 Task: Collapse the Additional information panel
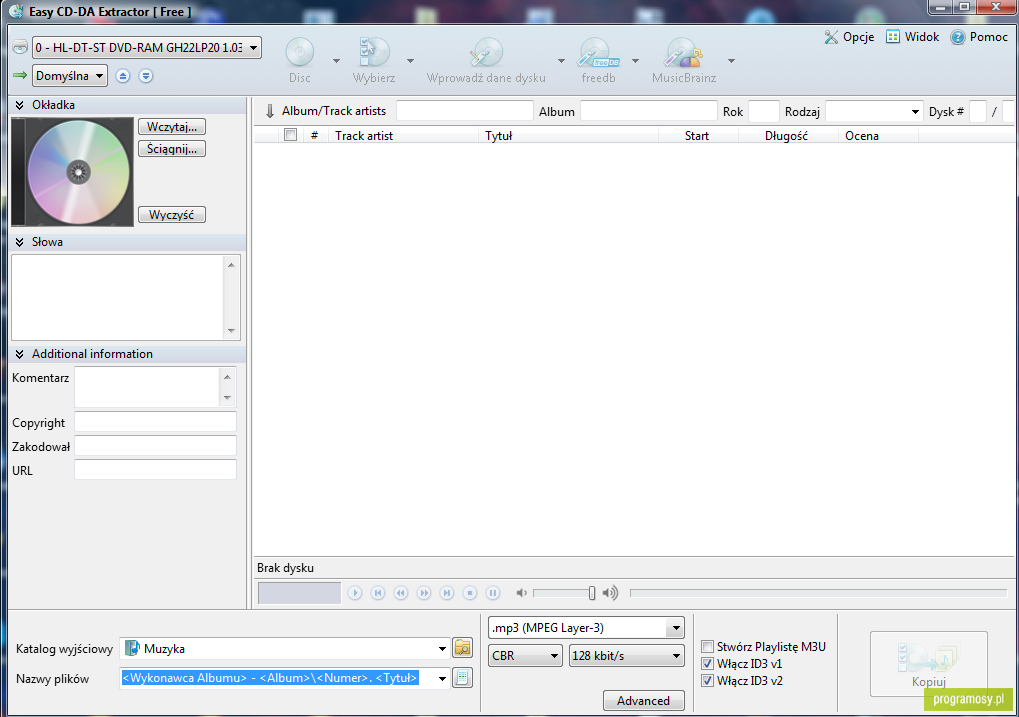(19, 354)
